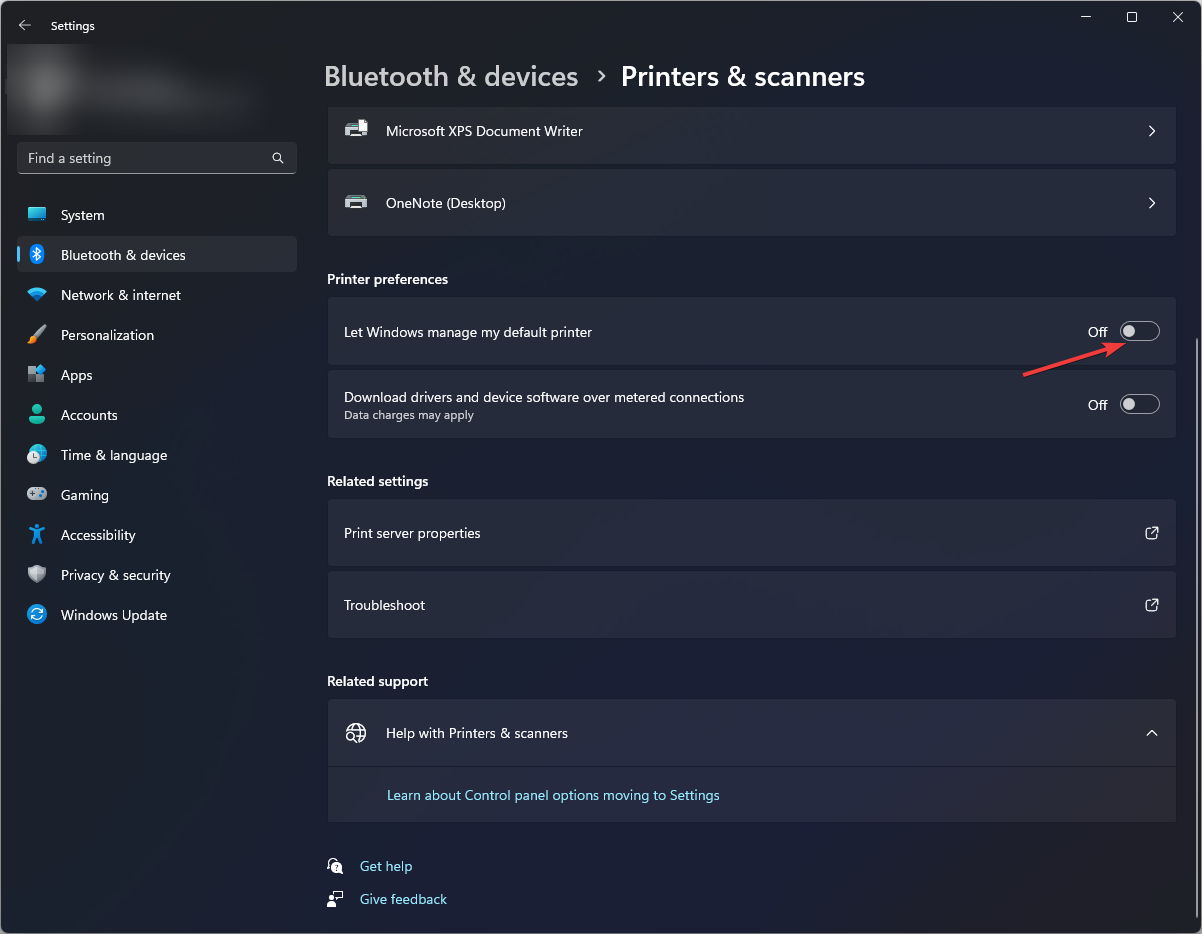Open Network & internet settings
The height and width of the screenshot is (934, 1202).
tap(157, 295)
